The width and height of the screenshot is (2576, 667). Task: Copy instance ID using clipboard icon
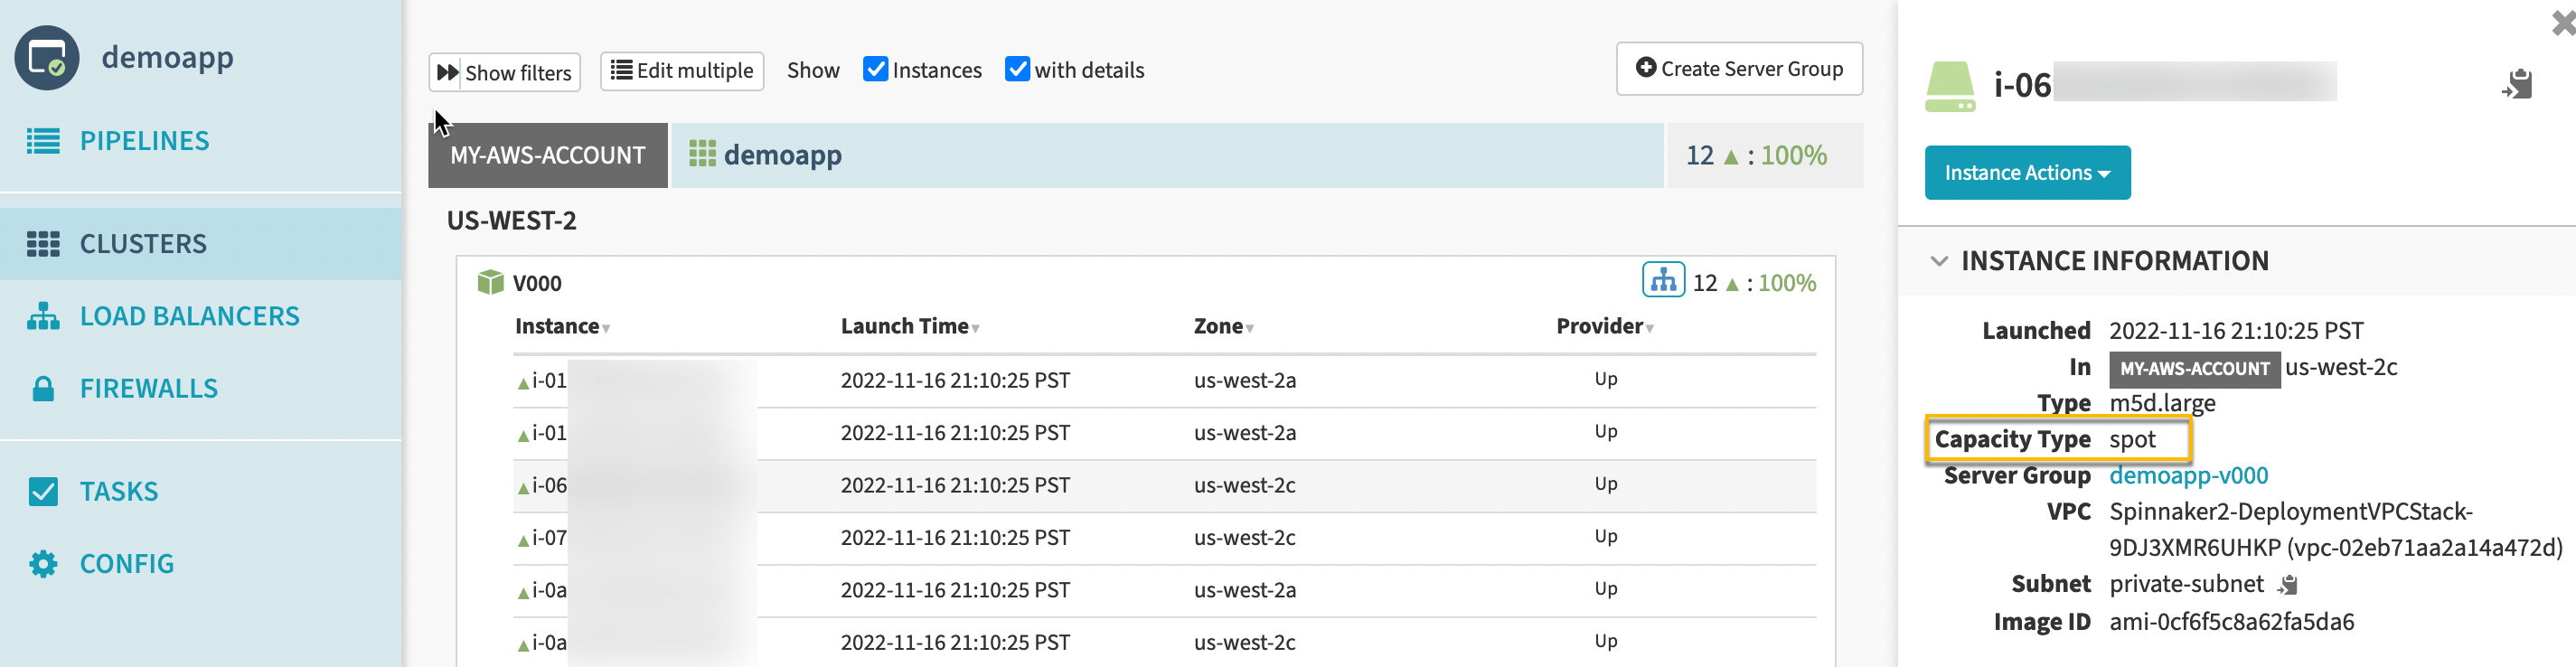click(2516, 84)
